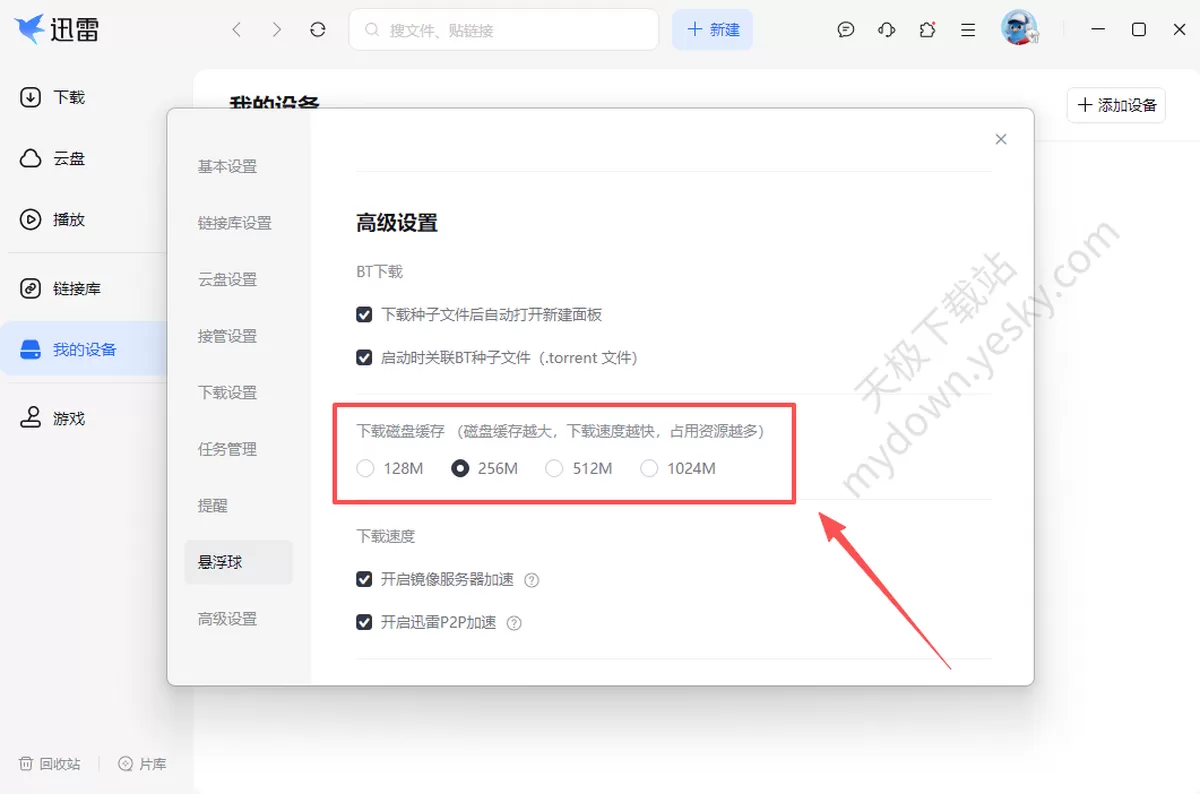Image resolution: width=1200 pixels, height=794 pixels.
Task: Open the customer service headset icon
Action: coord(886,30)
